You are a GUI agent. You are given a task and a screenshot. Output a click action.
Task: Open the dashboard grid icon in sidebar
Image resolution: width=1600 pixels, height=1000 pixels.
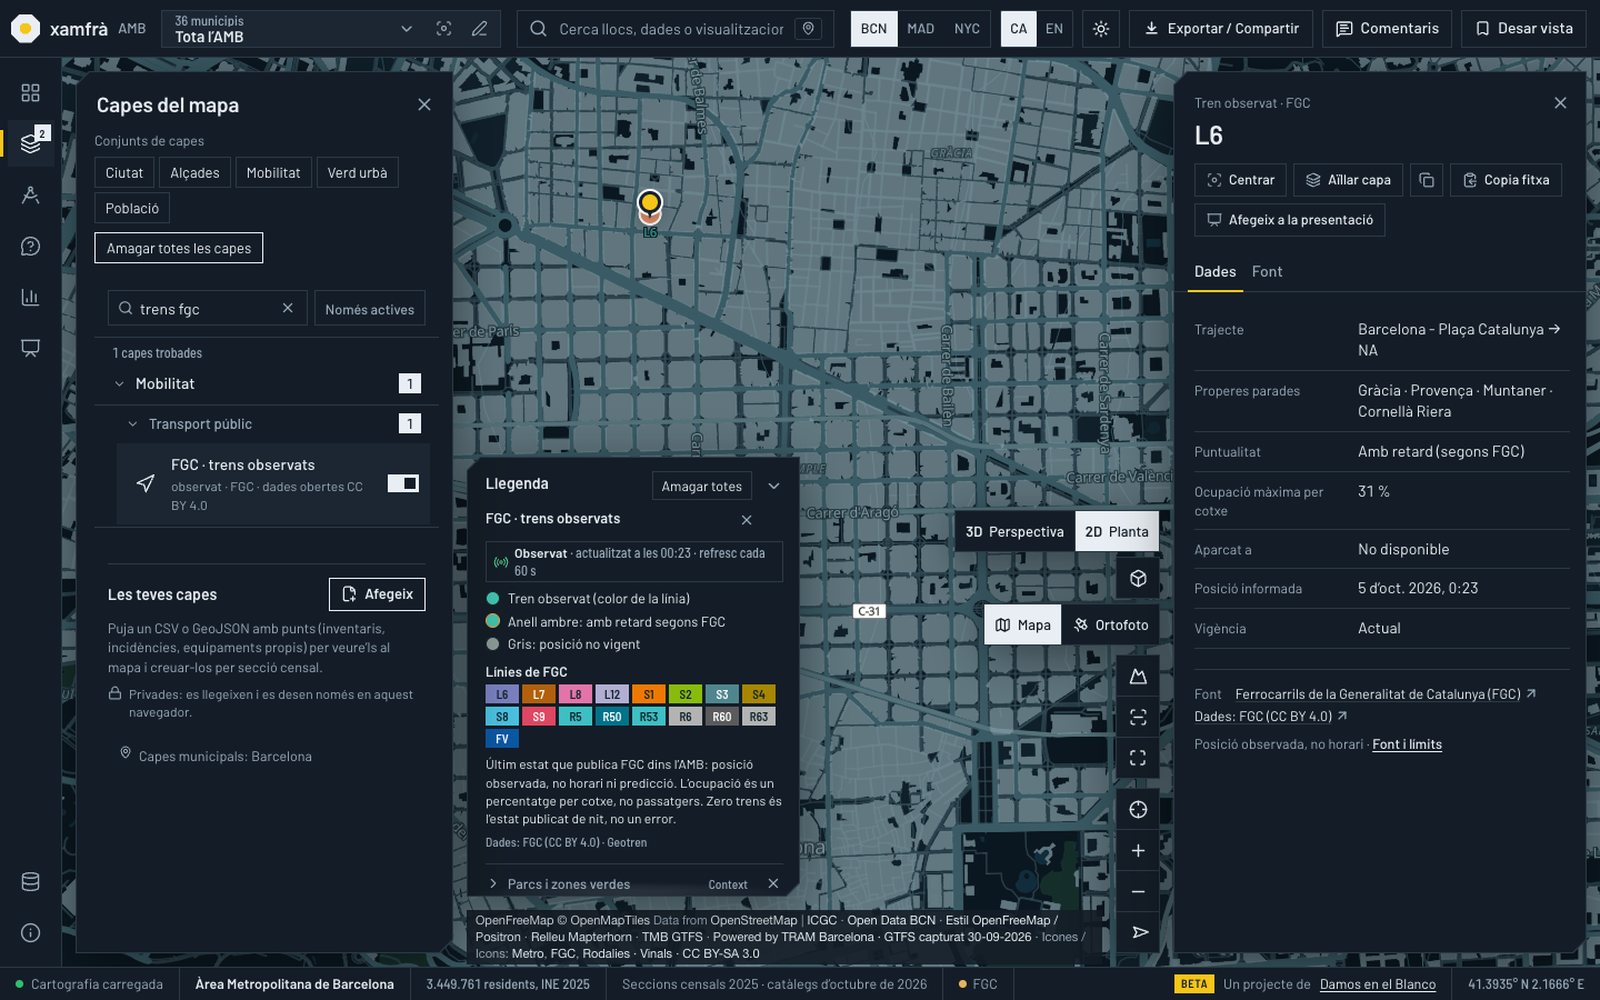click(30, 93)
